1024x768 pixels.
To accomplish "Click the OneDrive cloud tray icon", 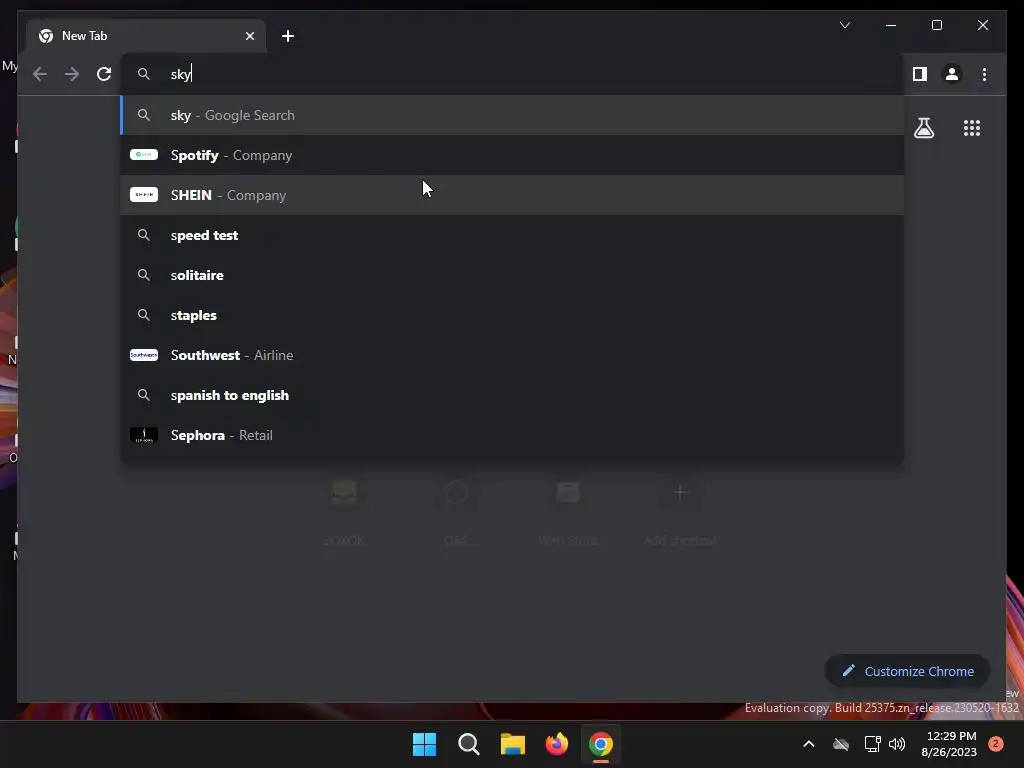I will (841, 744).
